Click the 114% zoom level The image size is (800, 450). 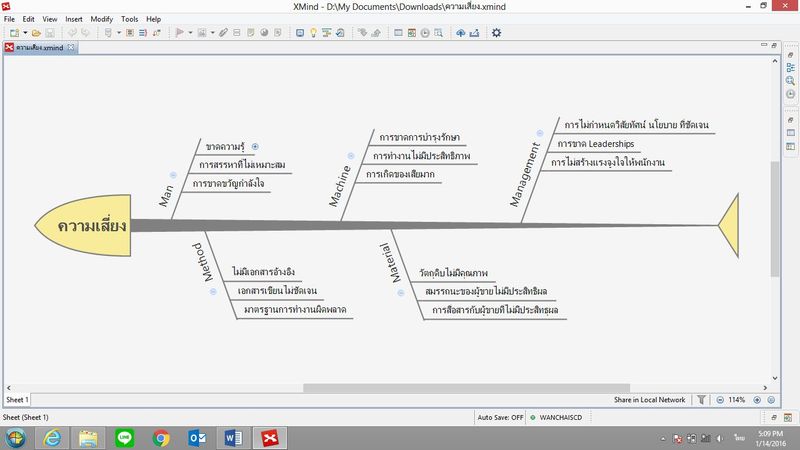pyautogui.click(x=737, y=400)
